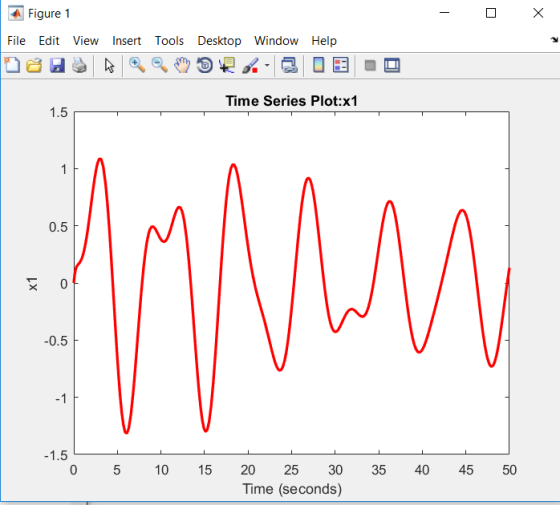Click the dock figure arrow at menu bar's end
560x505 pixels.
(x=554, y=40)
